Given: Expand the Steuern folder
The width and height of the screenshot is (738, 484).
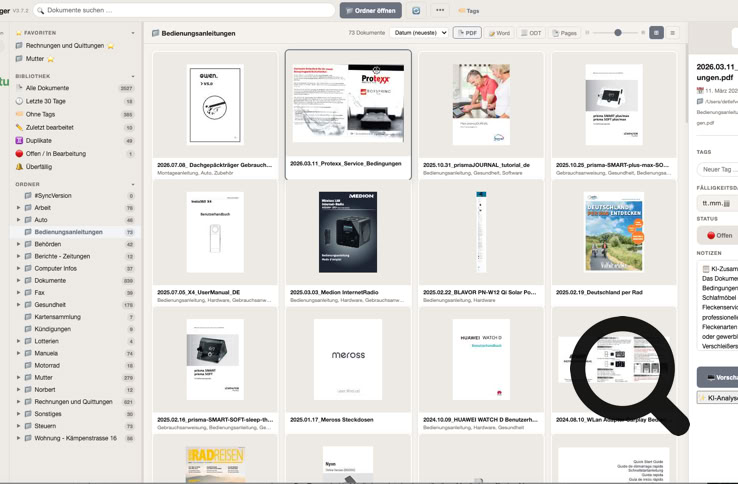Looking at the screenshot, I should coord(18,426).
